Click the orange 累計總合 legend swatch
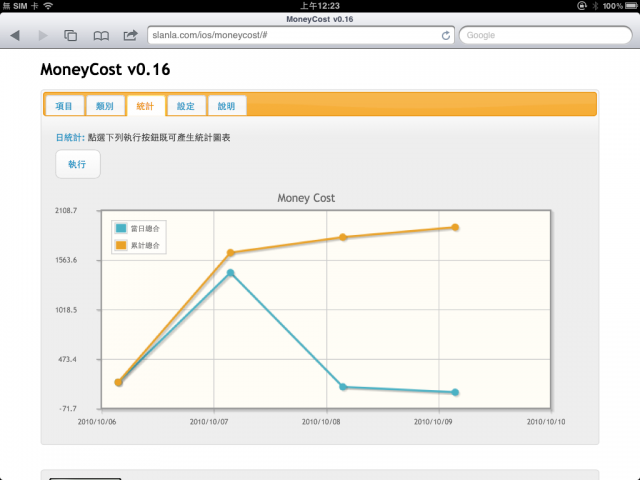This screenshot has height=480, width=640. [121, 245]
